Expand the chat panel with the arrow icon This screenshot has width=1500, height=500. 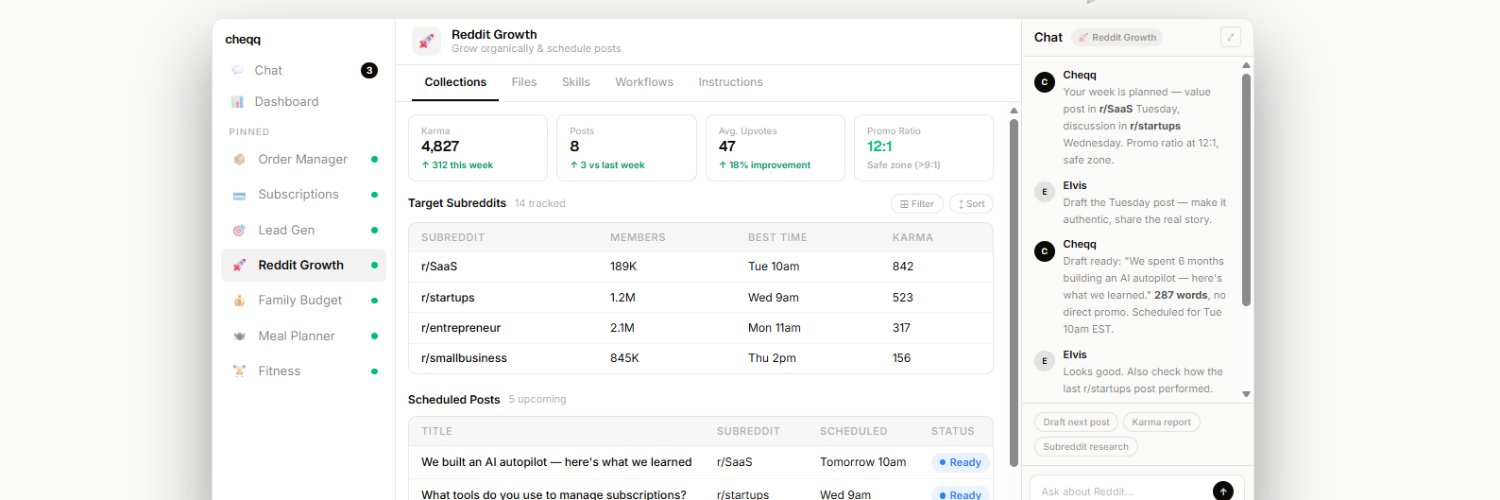(1230, 37)
